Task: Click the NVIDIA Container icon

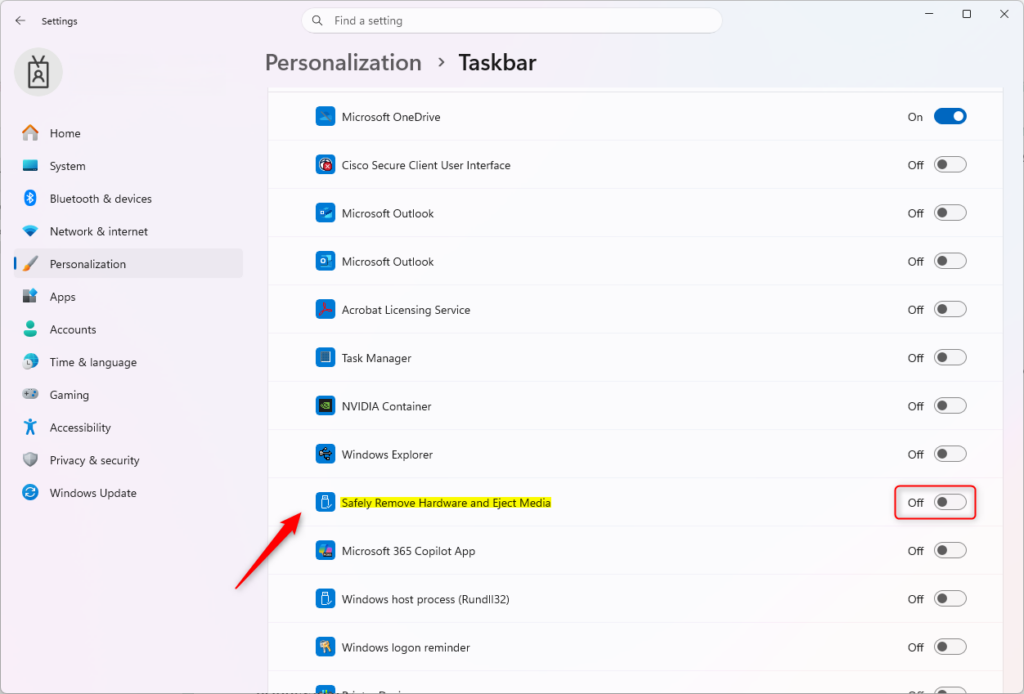Action: pyautogui.click(x=325, y=406)
